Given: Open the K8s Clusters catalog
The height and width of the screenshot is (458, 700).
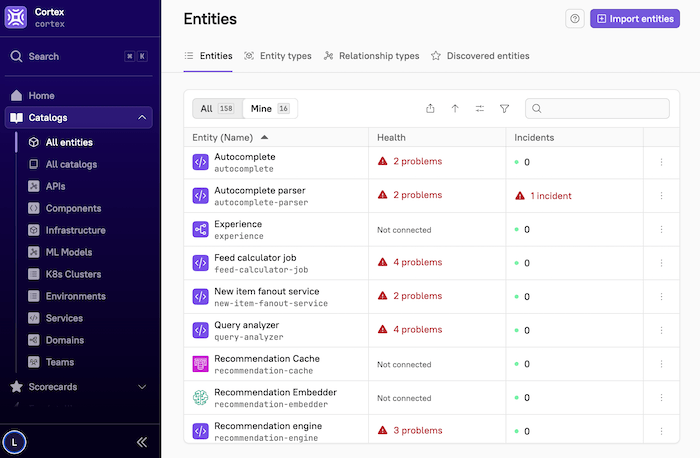Looking at the screenshot, I should click(73, 274).
